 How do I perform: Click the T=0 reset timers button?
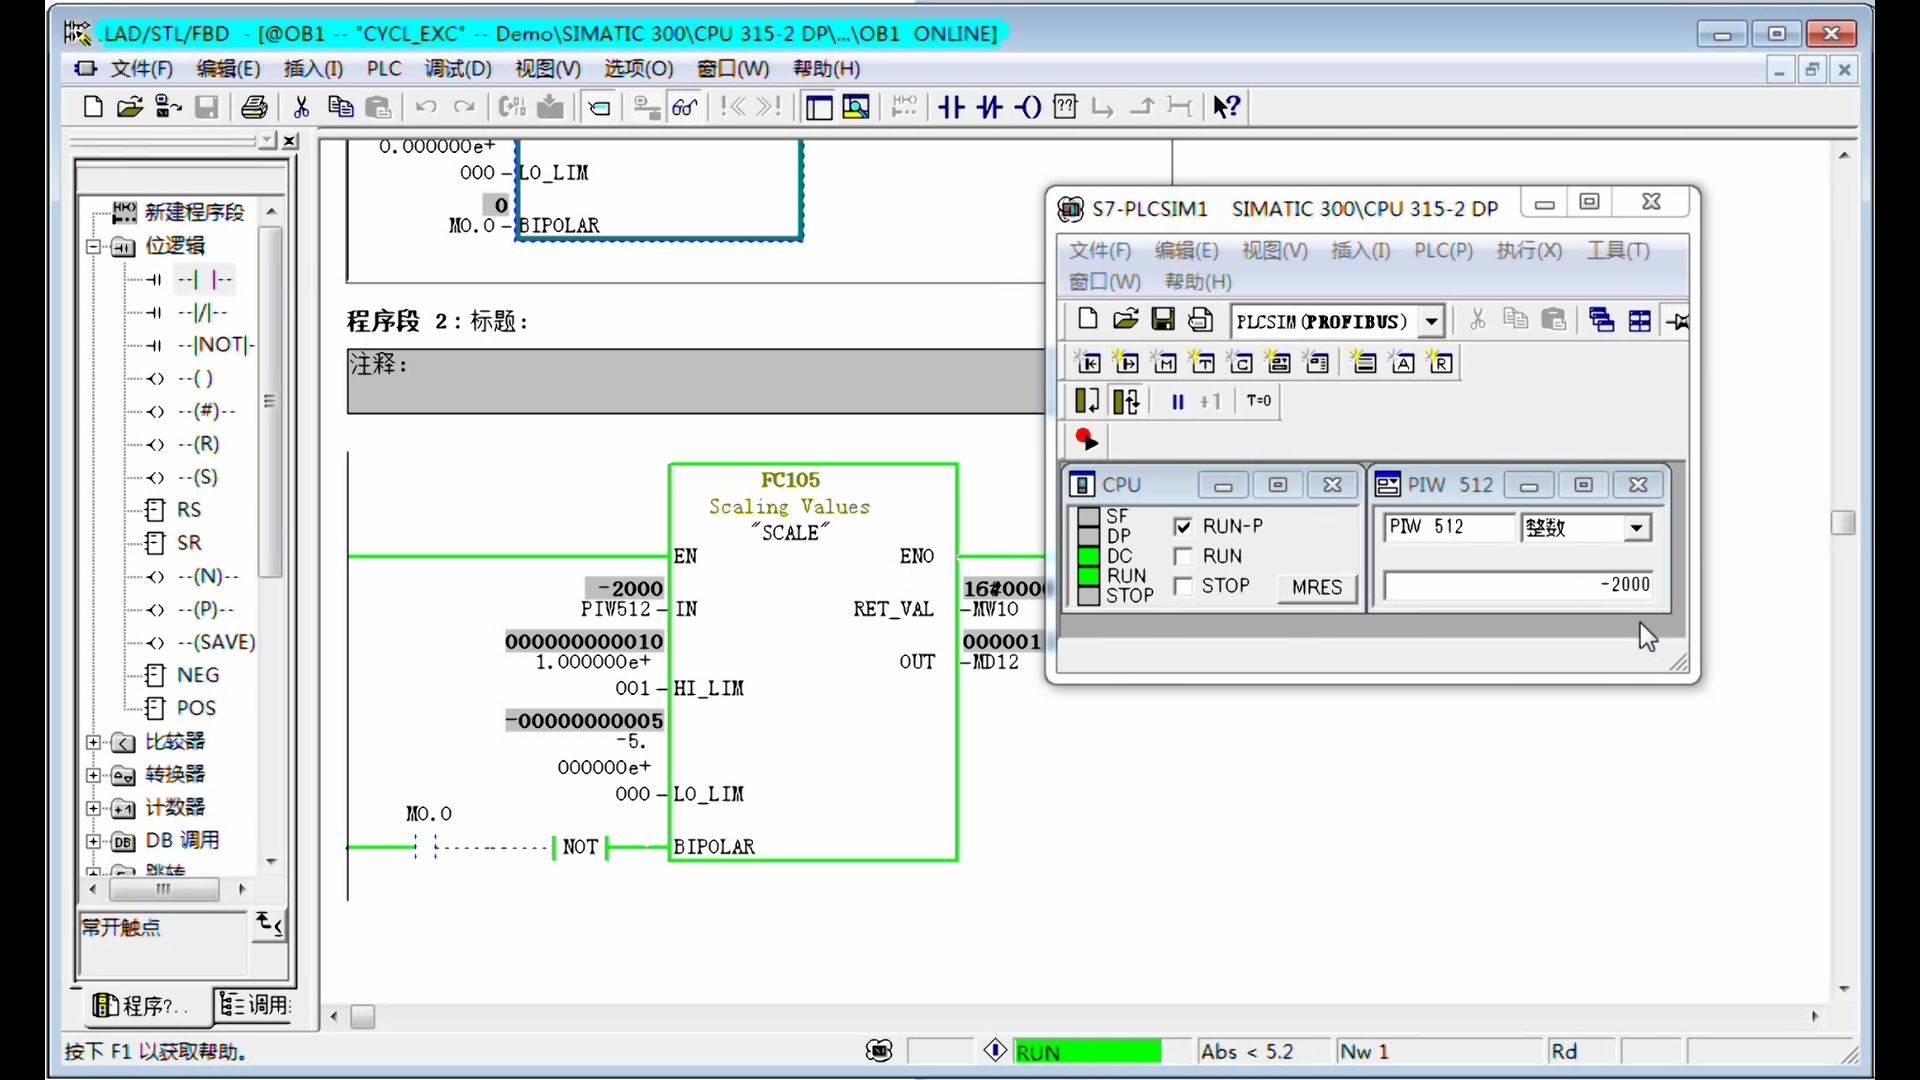point(1258,401)
